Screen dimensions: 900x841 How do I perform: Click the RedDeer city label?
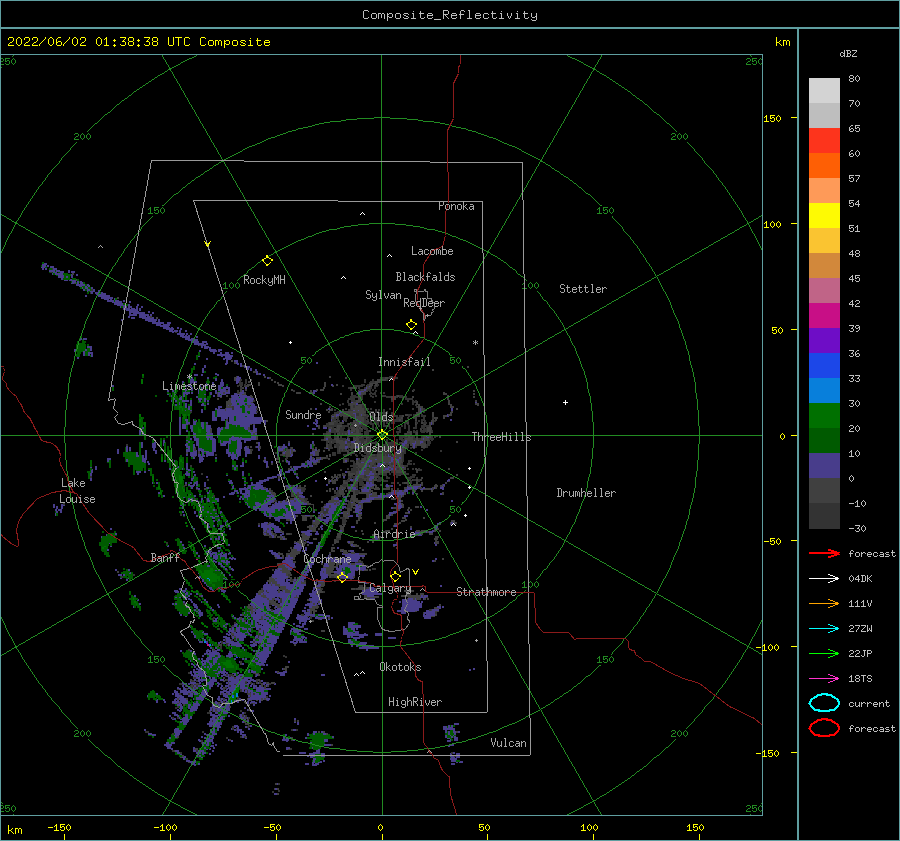pos(424,303)
